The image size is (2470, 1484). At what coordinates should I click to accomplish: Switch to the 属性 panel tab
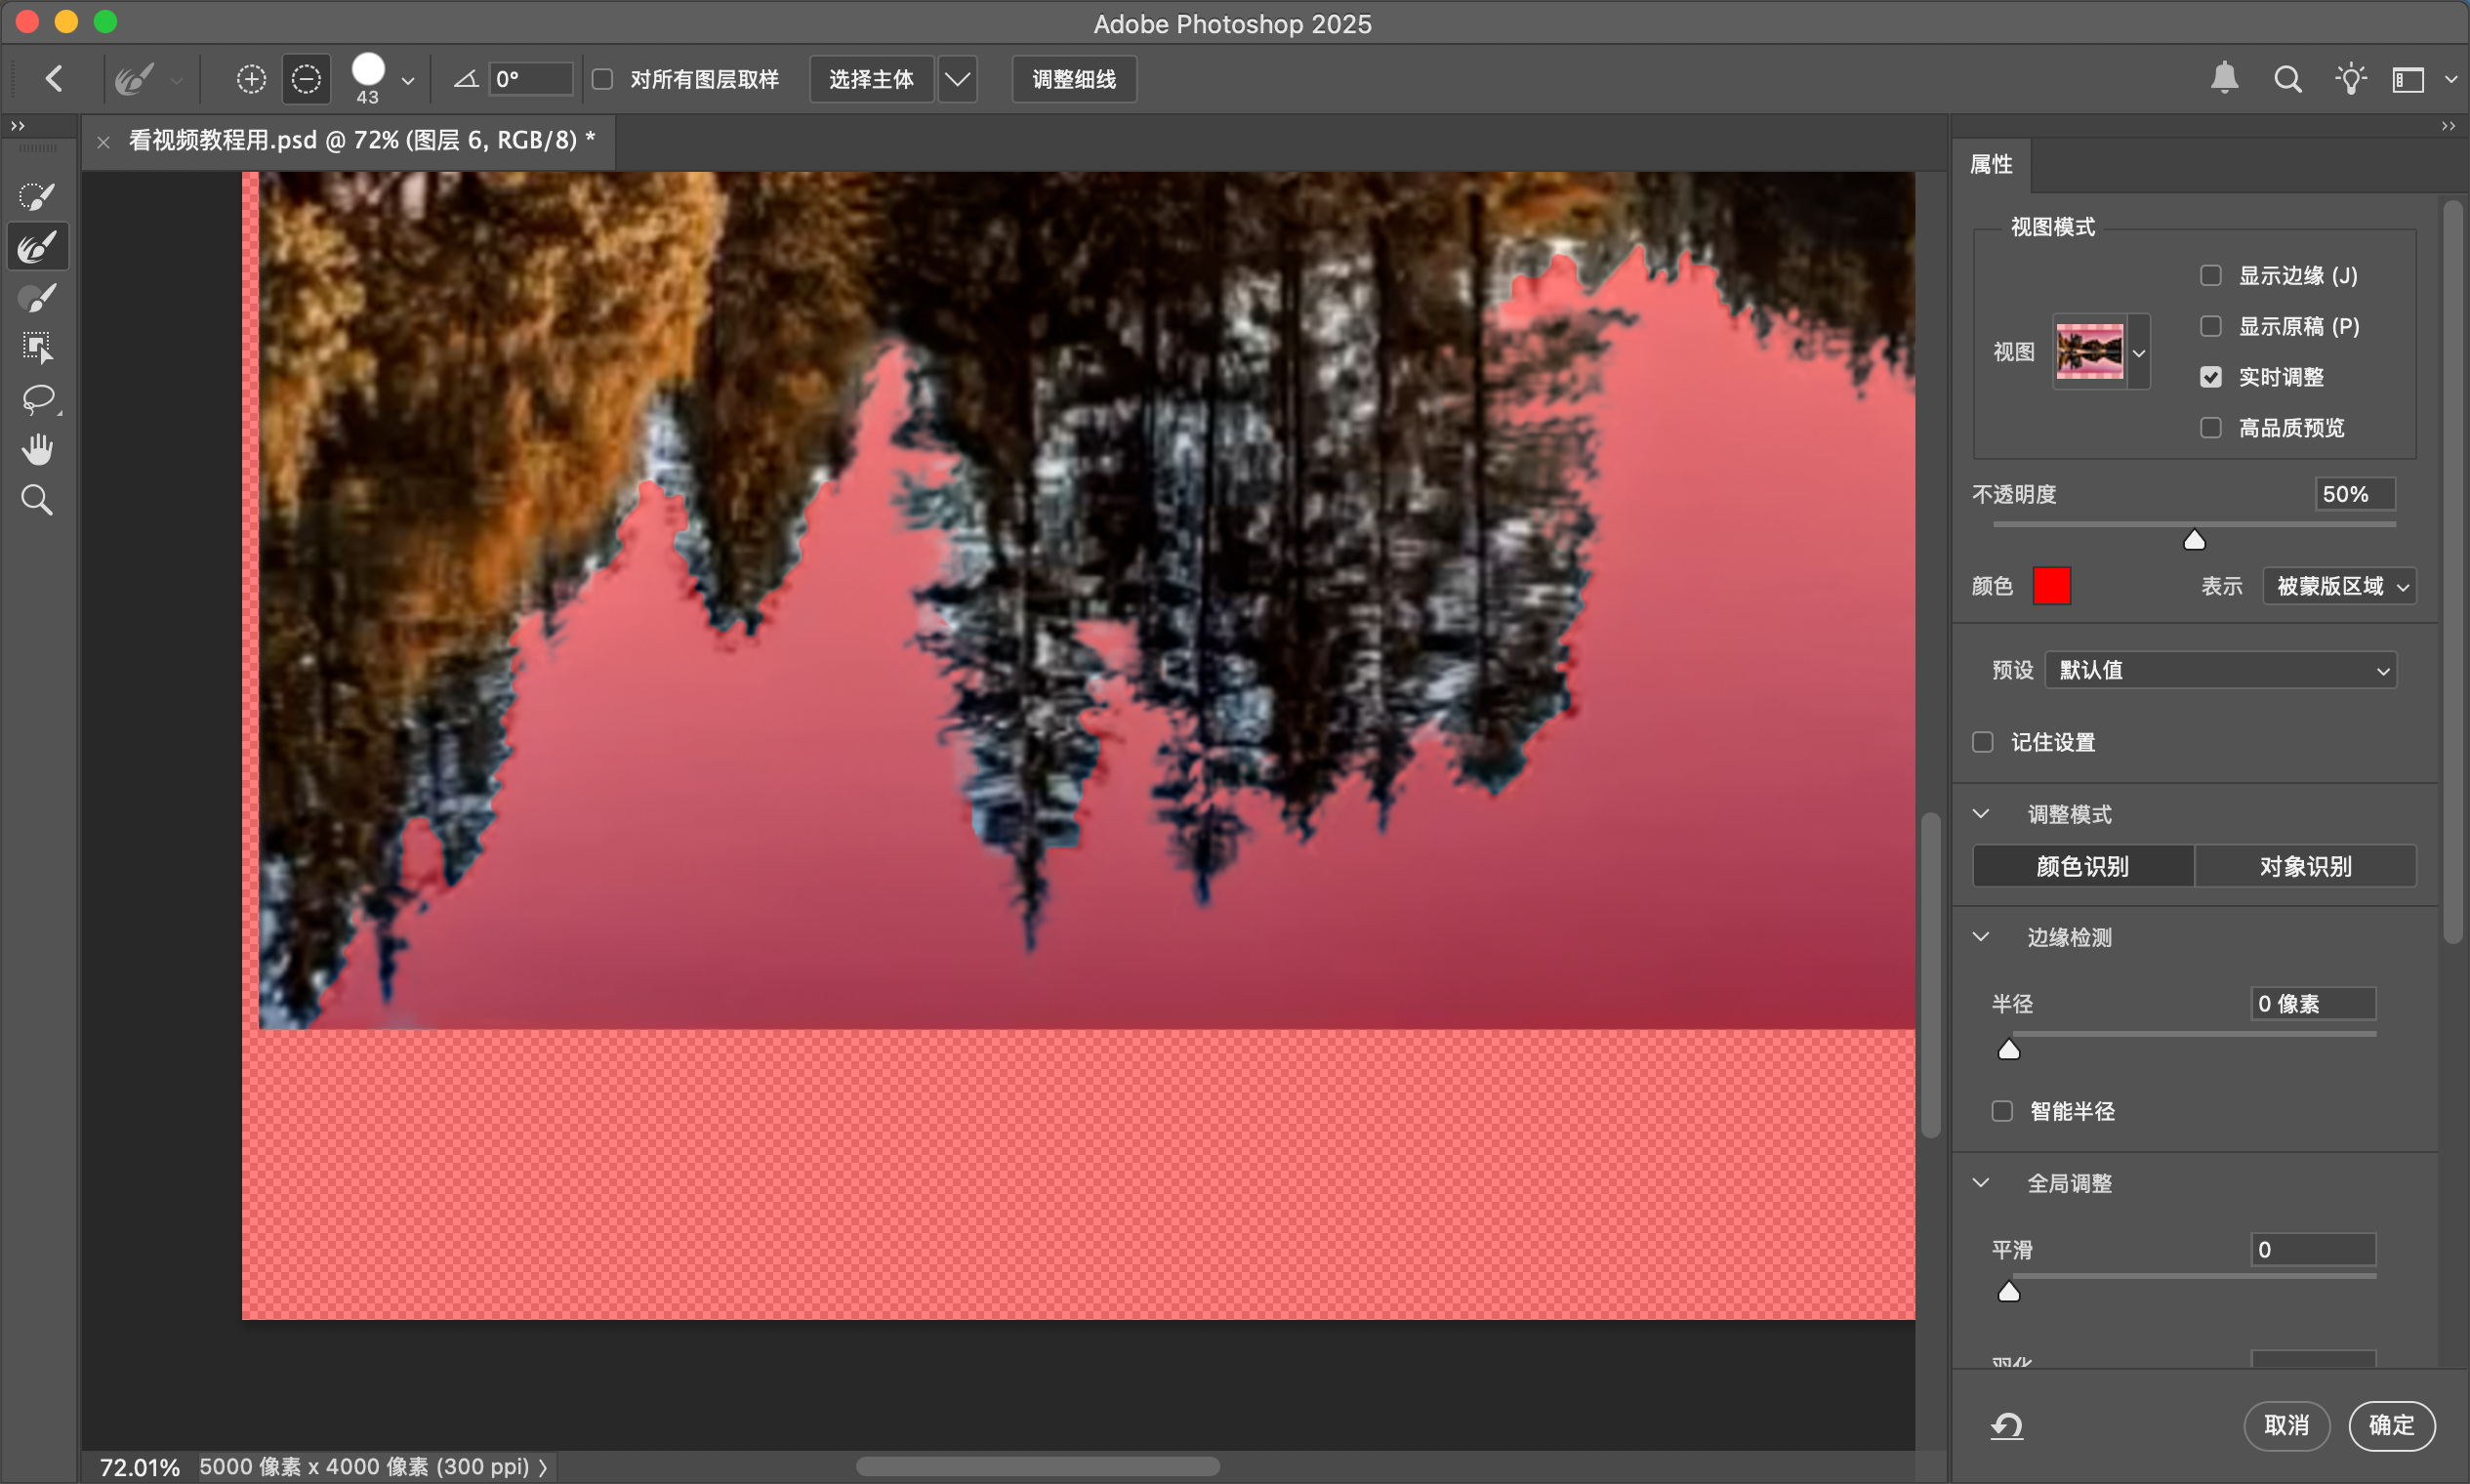1991,165
